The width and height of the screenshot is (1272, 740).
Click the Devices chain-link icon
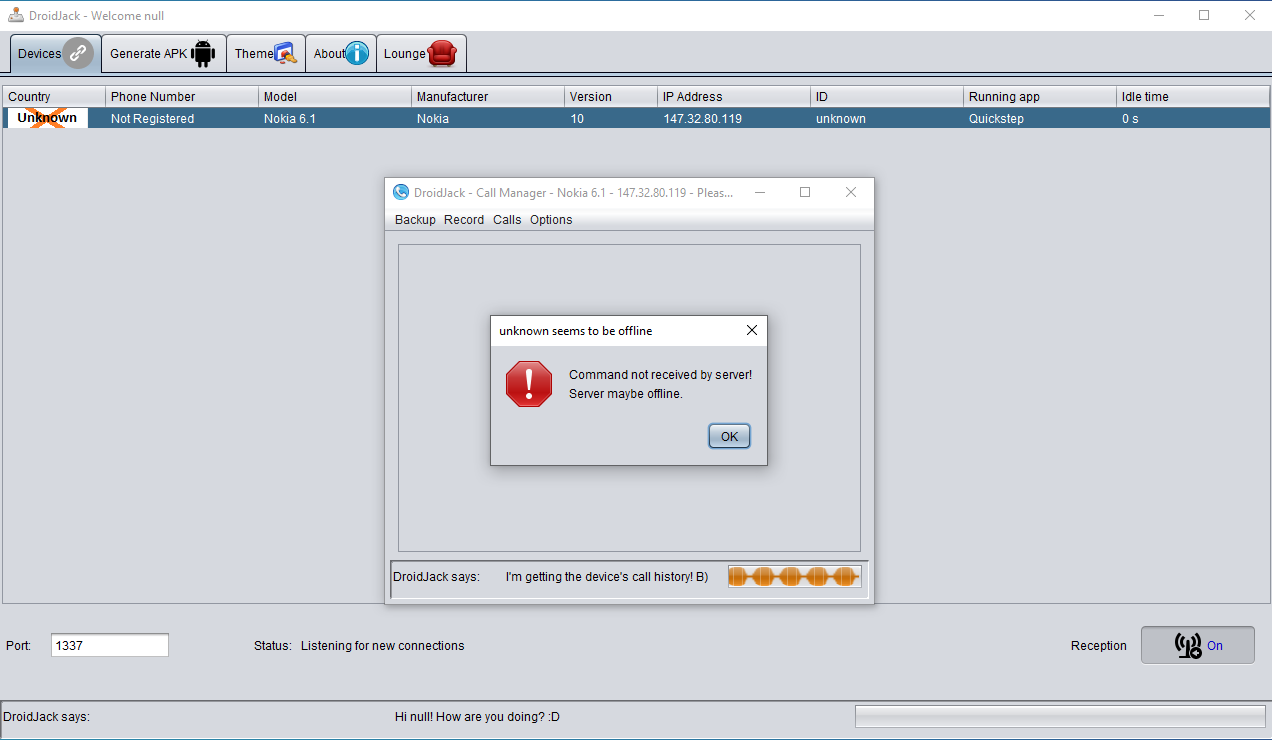78,54
